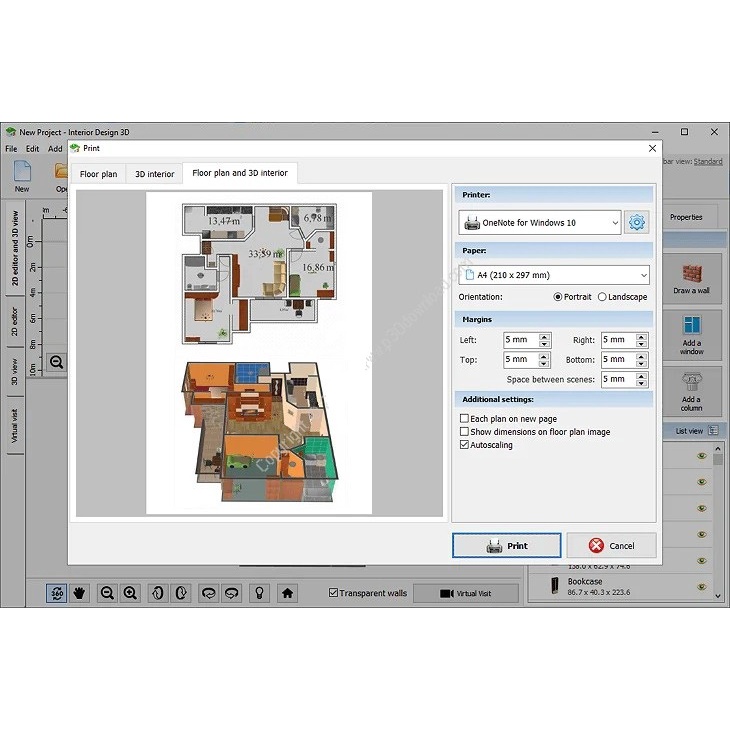Open the 3D view side tab
This screenshot has width=730, height=730.
click(14, 372)
